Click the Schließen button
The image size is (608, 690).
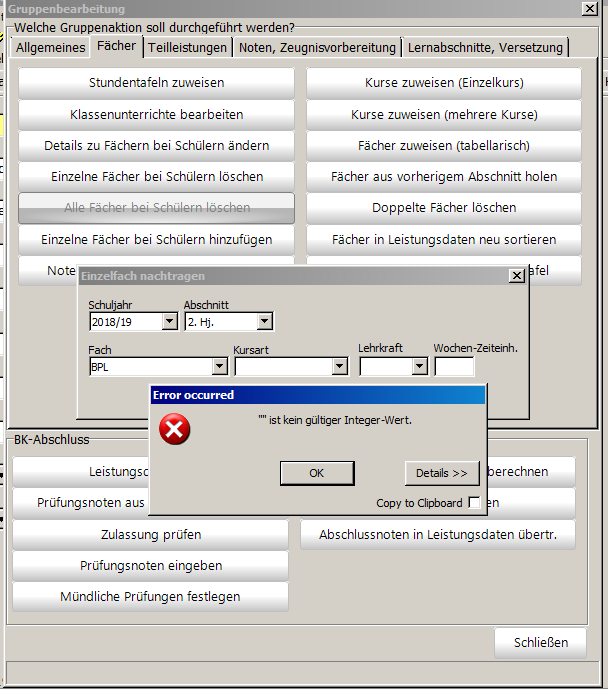[541, 642]
